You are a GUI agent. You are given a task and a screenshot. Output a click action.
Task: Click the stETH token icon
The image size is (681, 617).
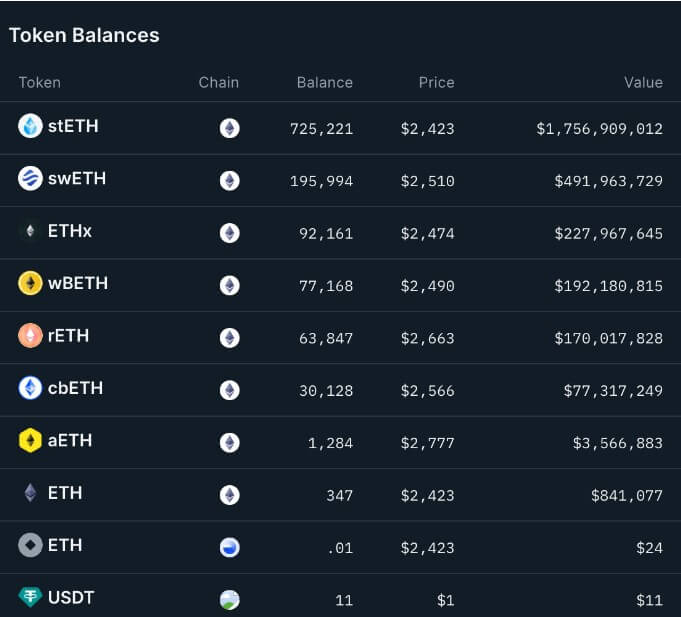[x=30, y=126]
